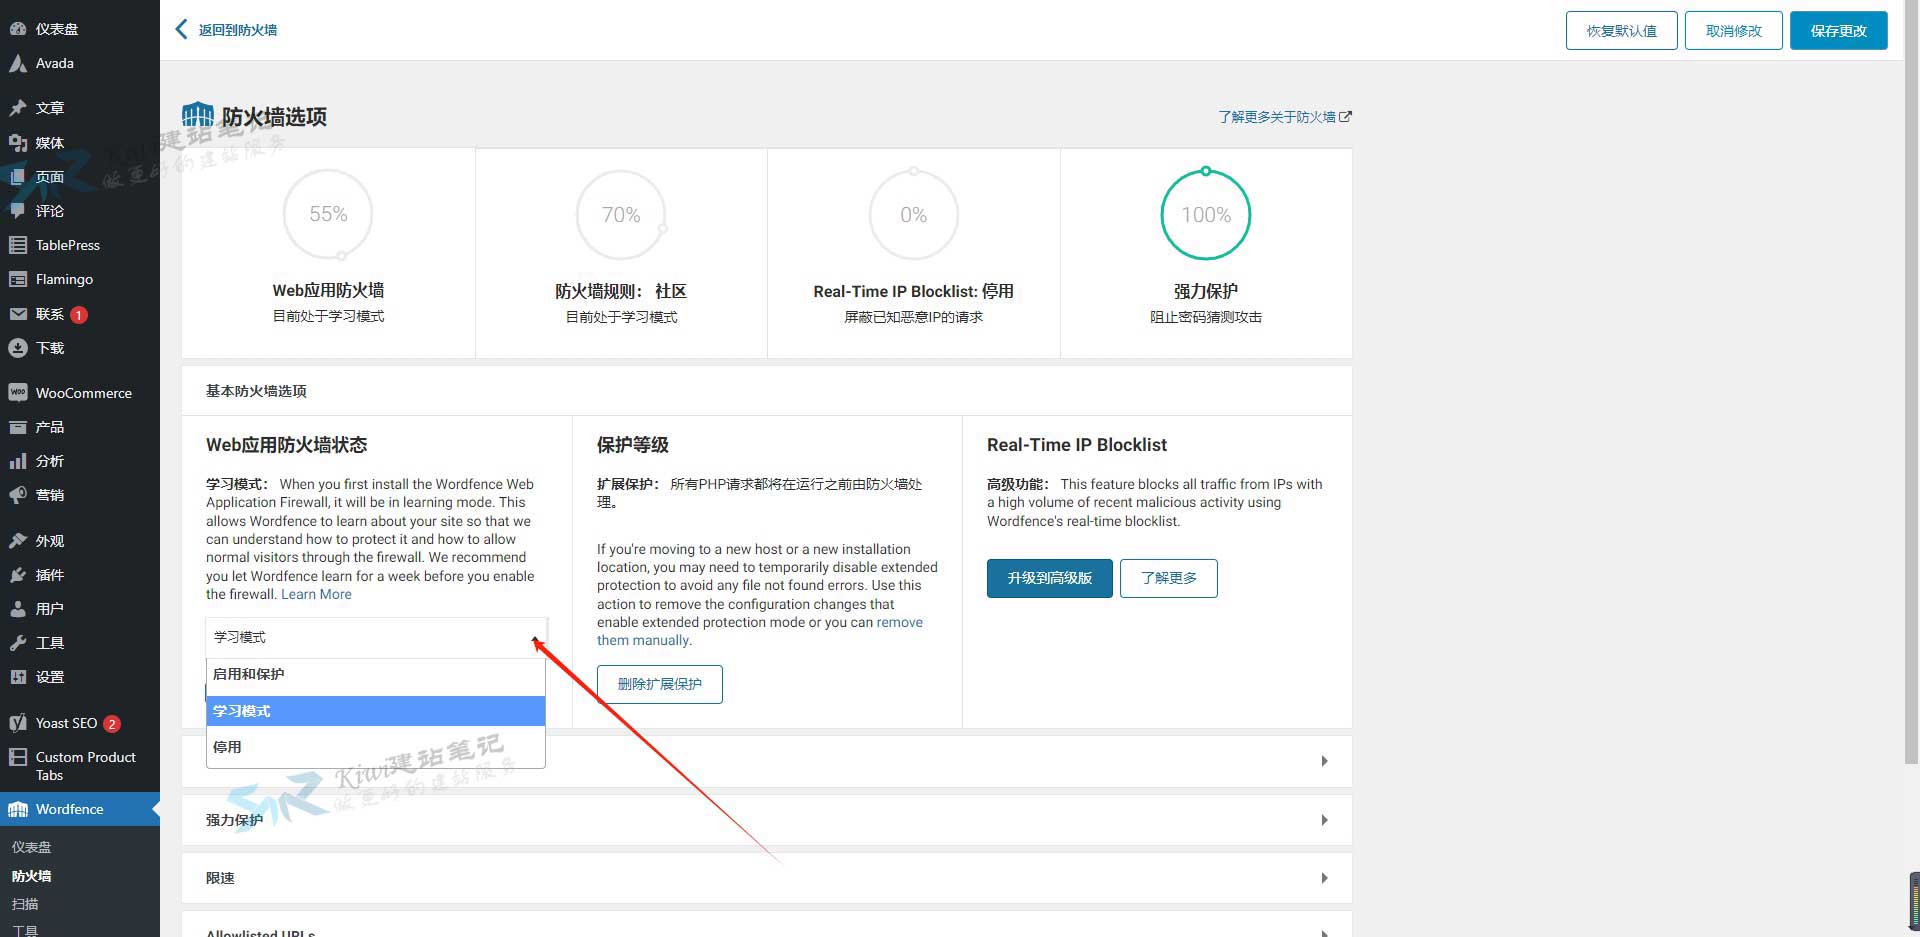1920x937 pixels.
Task: Click the 分析 bar chart icon
Action: click(x=18, y=461)
